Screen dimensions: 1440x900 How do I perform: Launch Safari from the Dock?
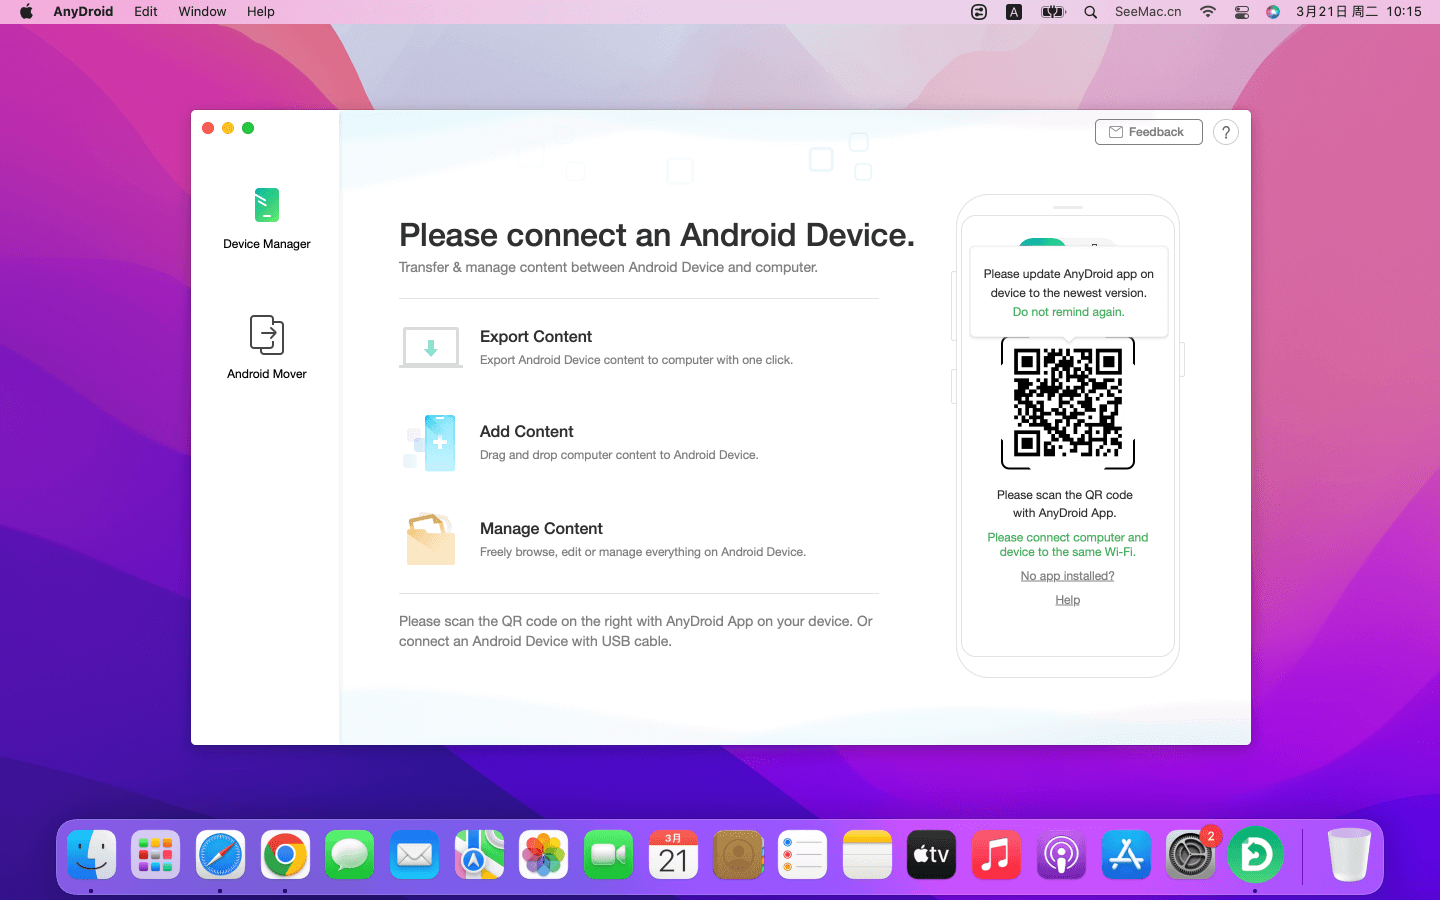(220, 855)
